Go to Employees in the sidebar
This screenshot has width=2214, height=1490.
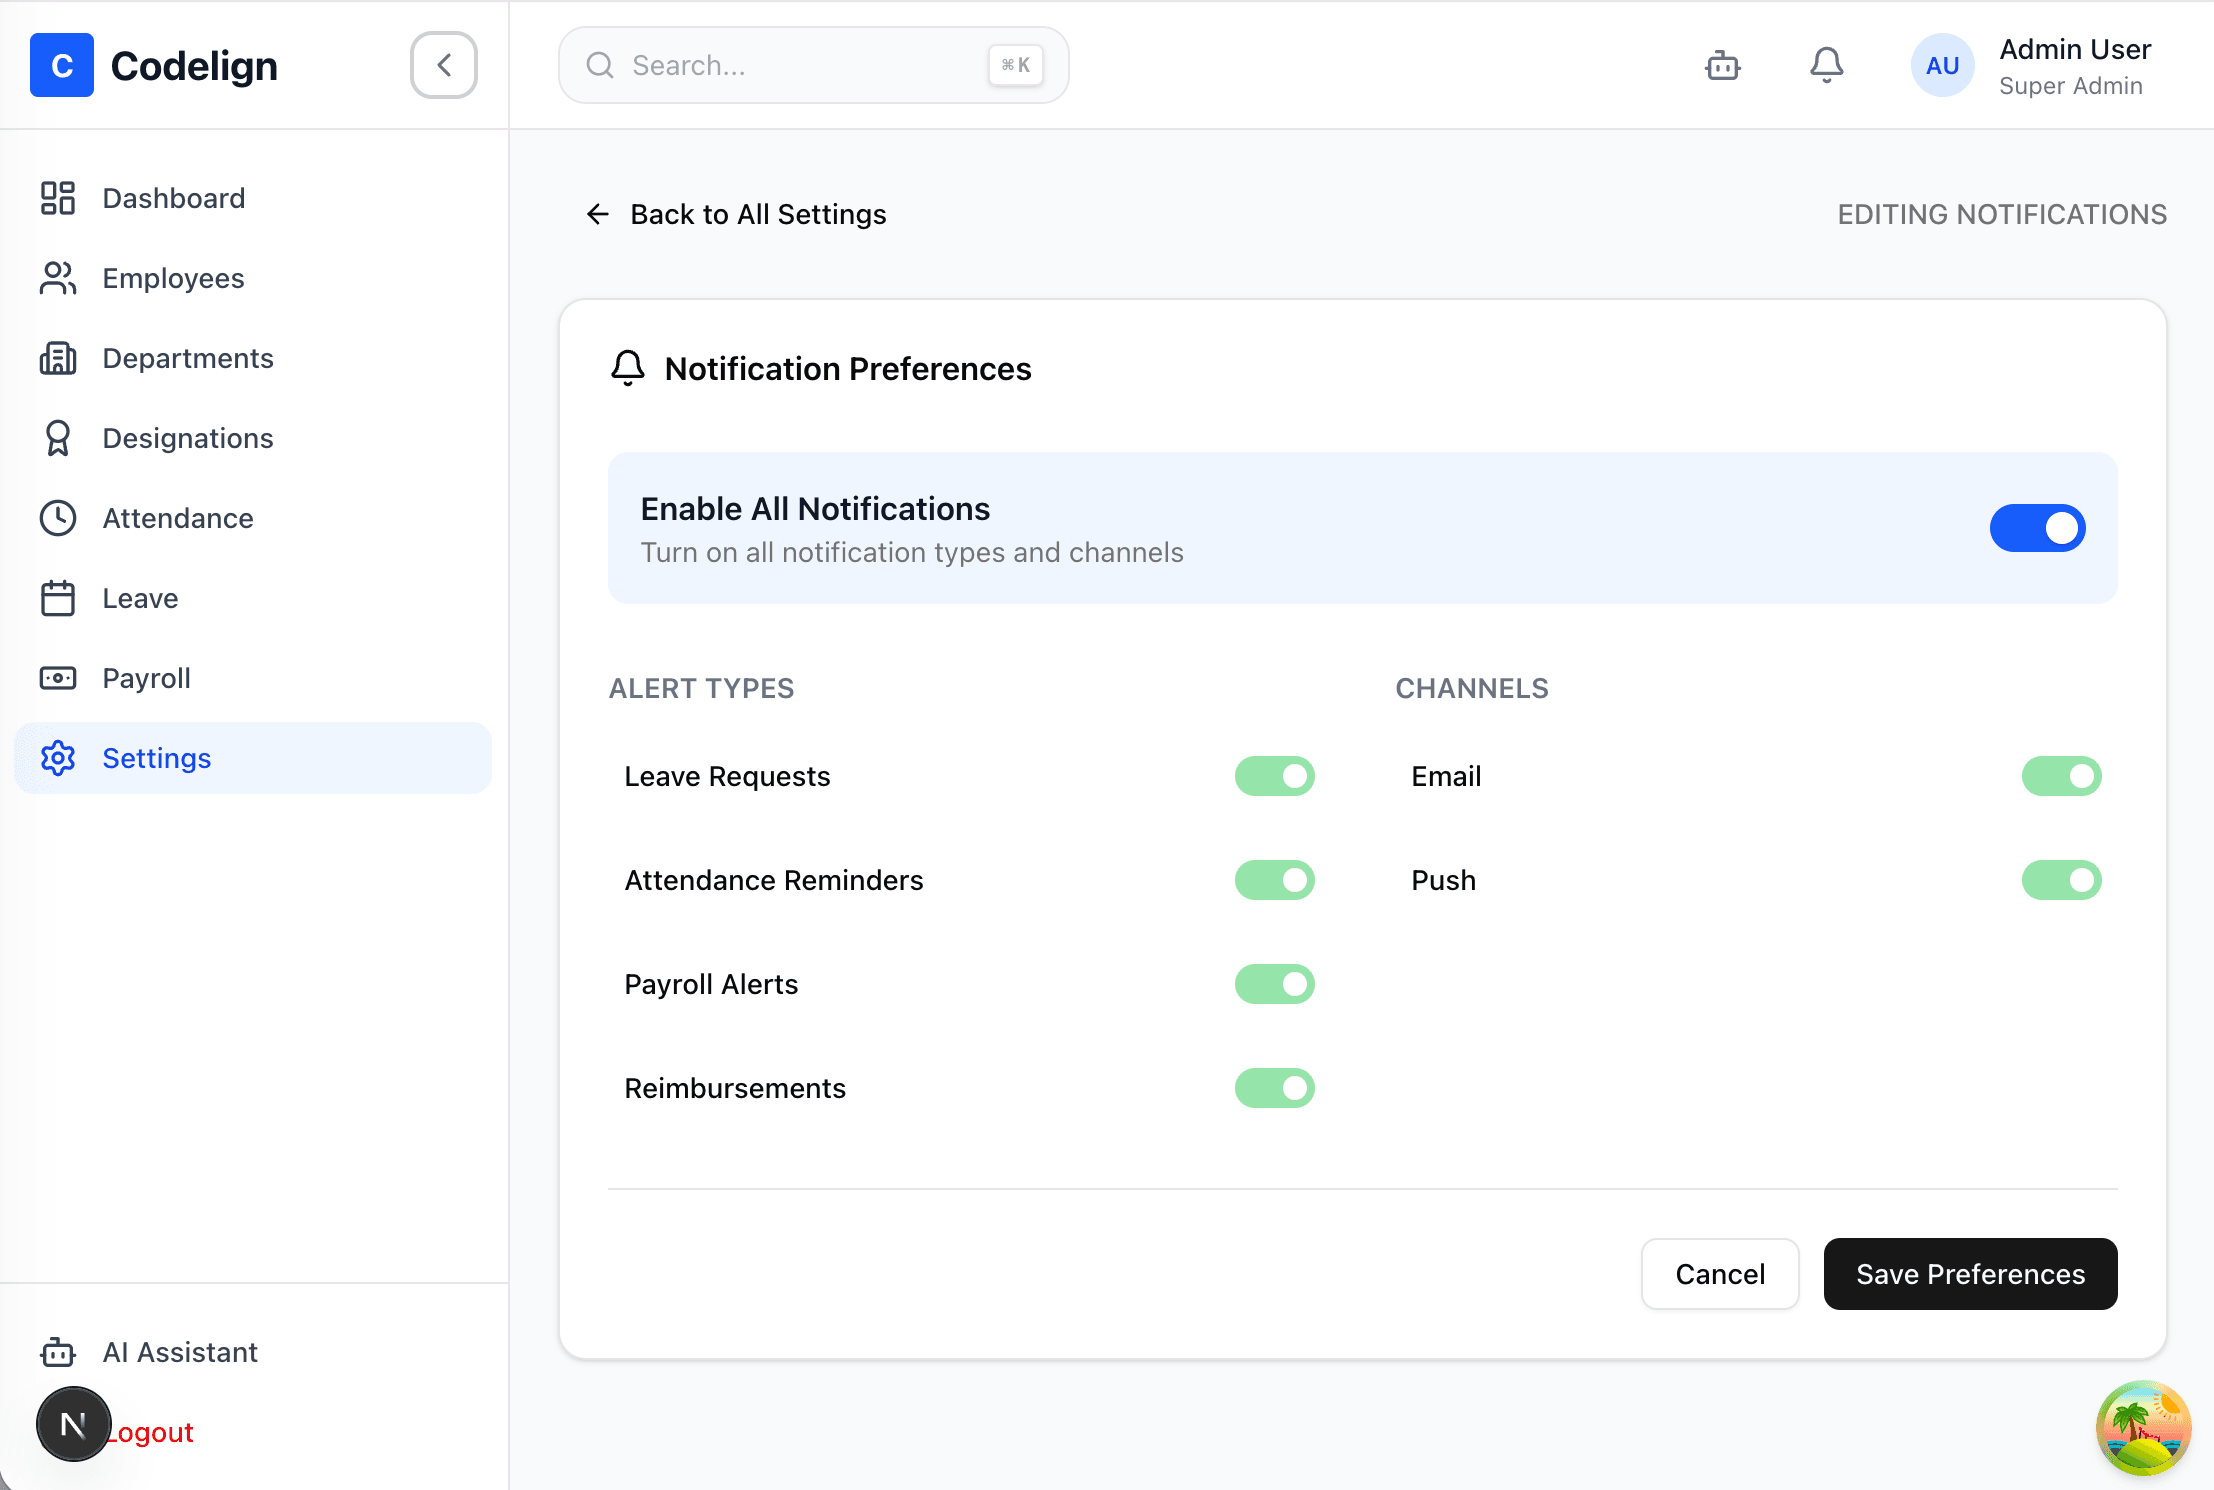173,278
